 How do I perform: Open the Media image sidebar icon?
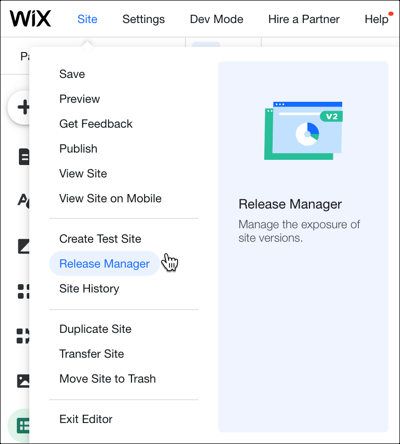(23, 381)
